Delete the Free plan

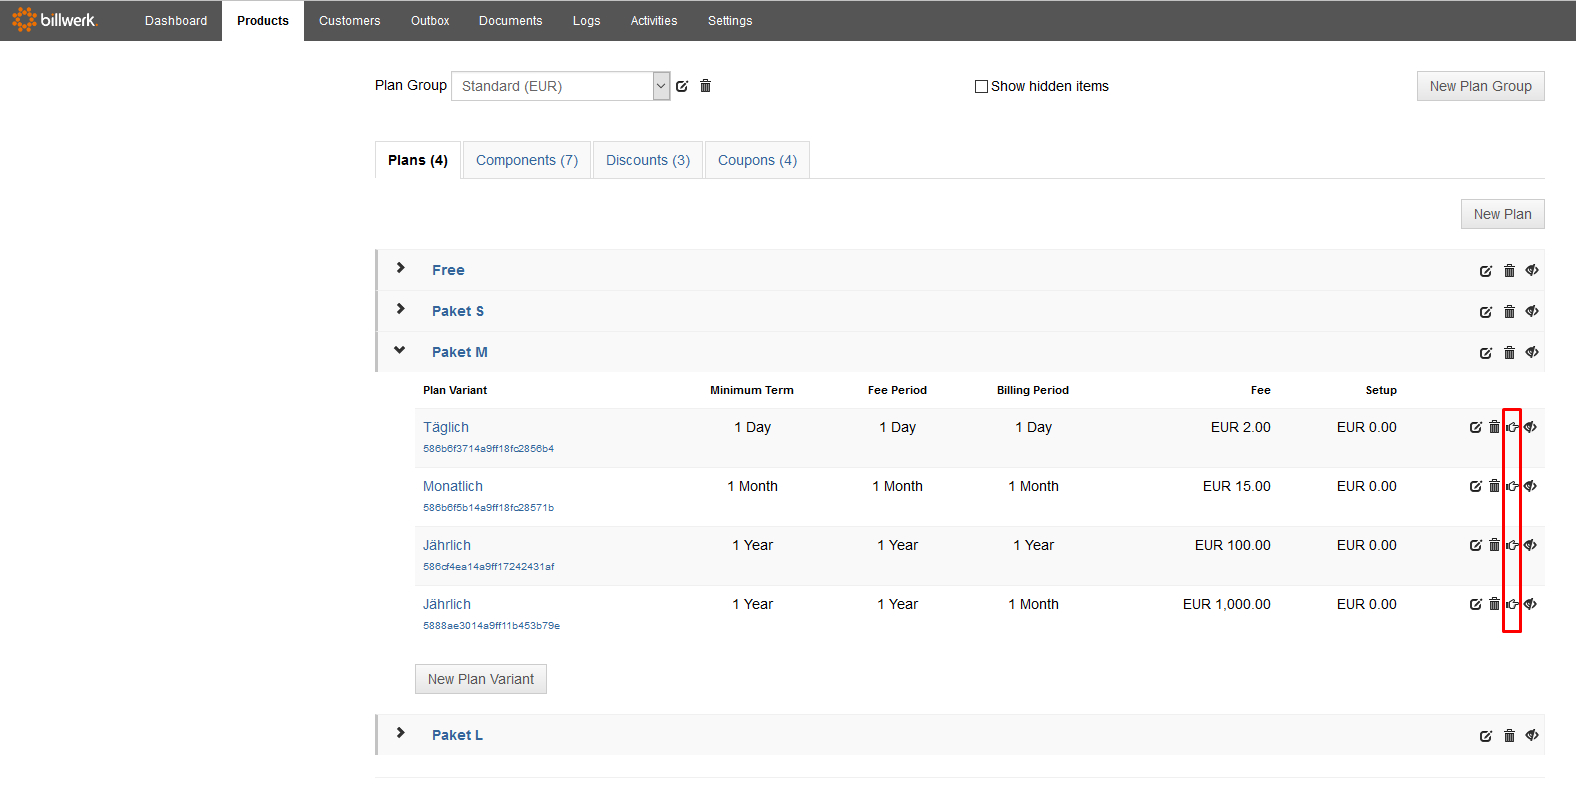coord(1509,271)
